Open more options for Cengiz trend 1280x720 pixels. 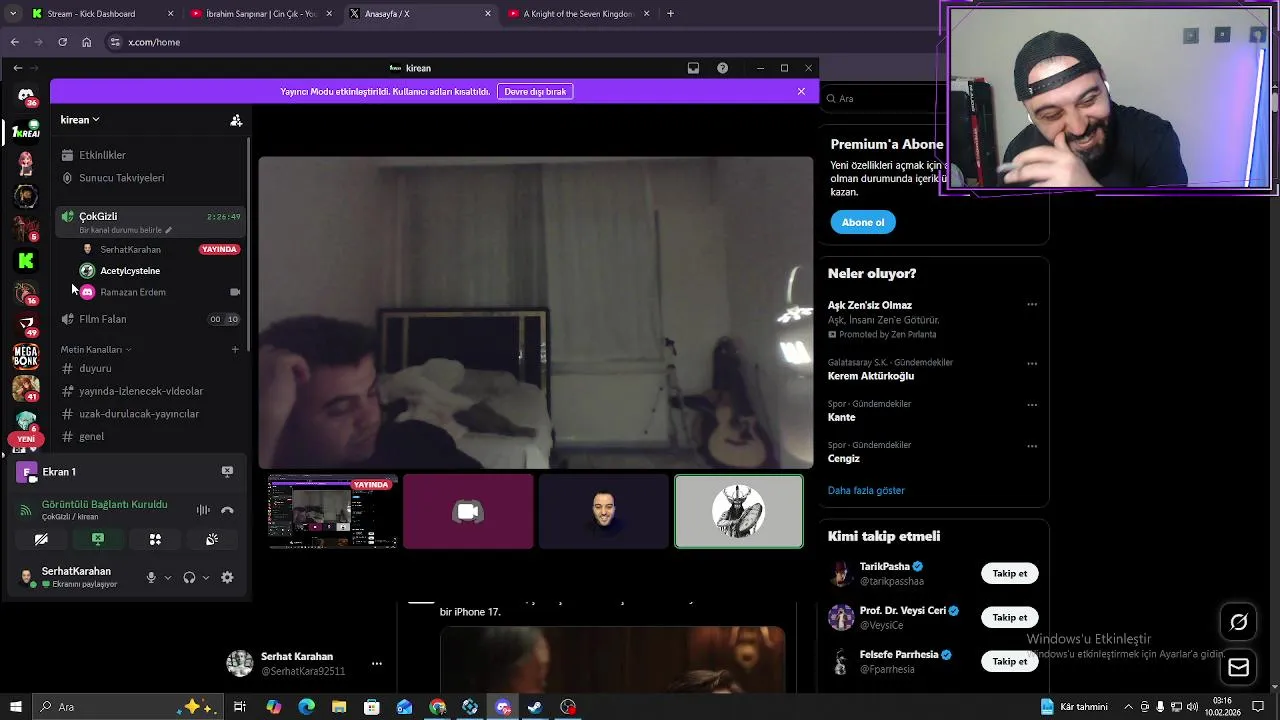click(1032, 446)
